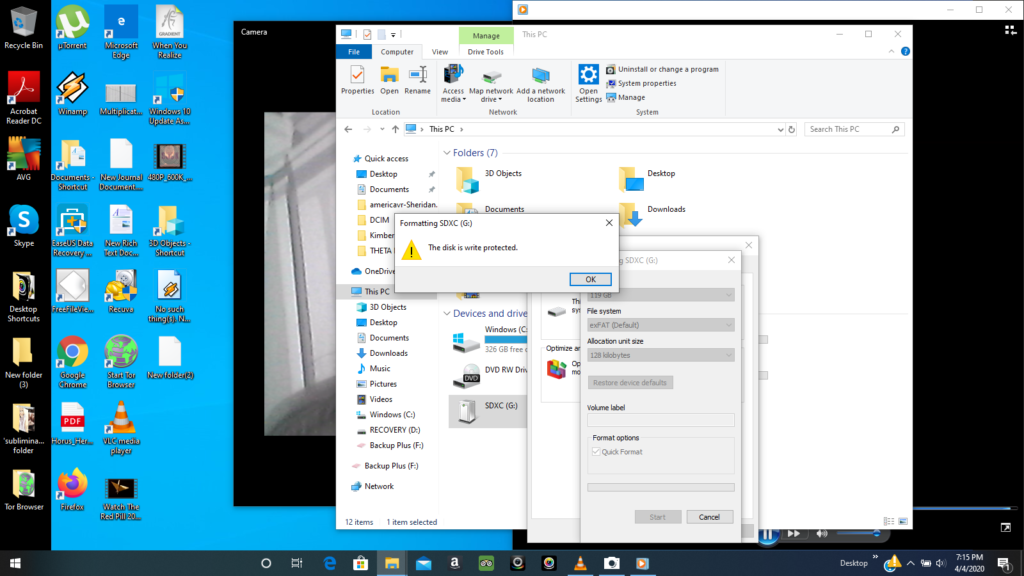Viewport: 1024px width, 576px height.
Task: Adjust the media player volume slider
Action: pos(858,534)
